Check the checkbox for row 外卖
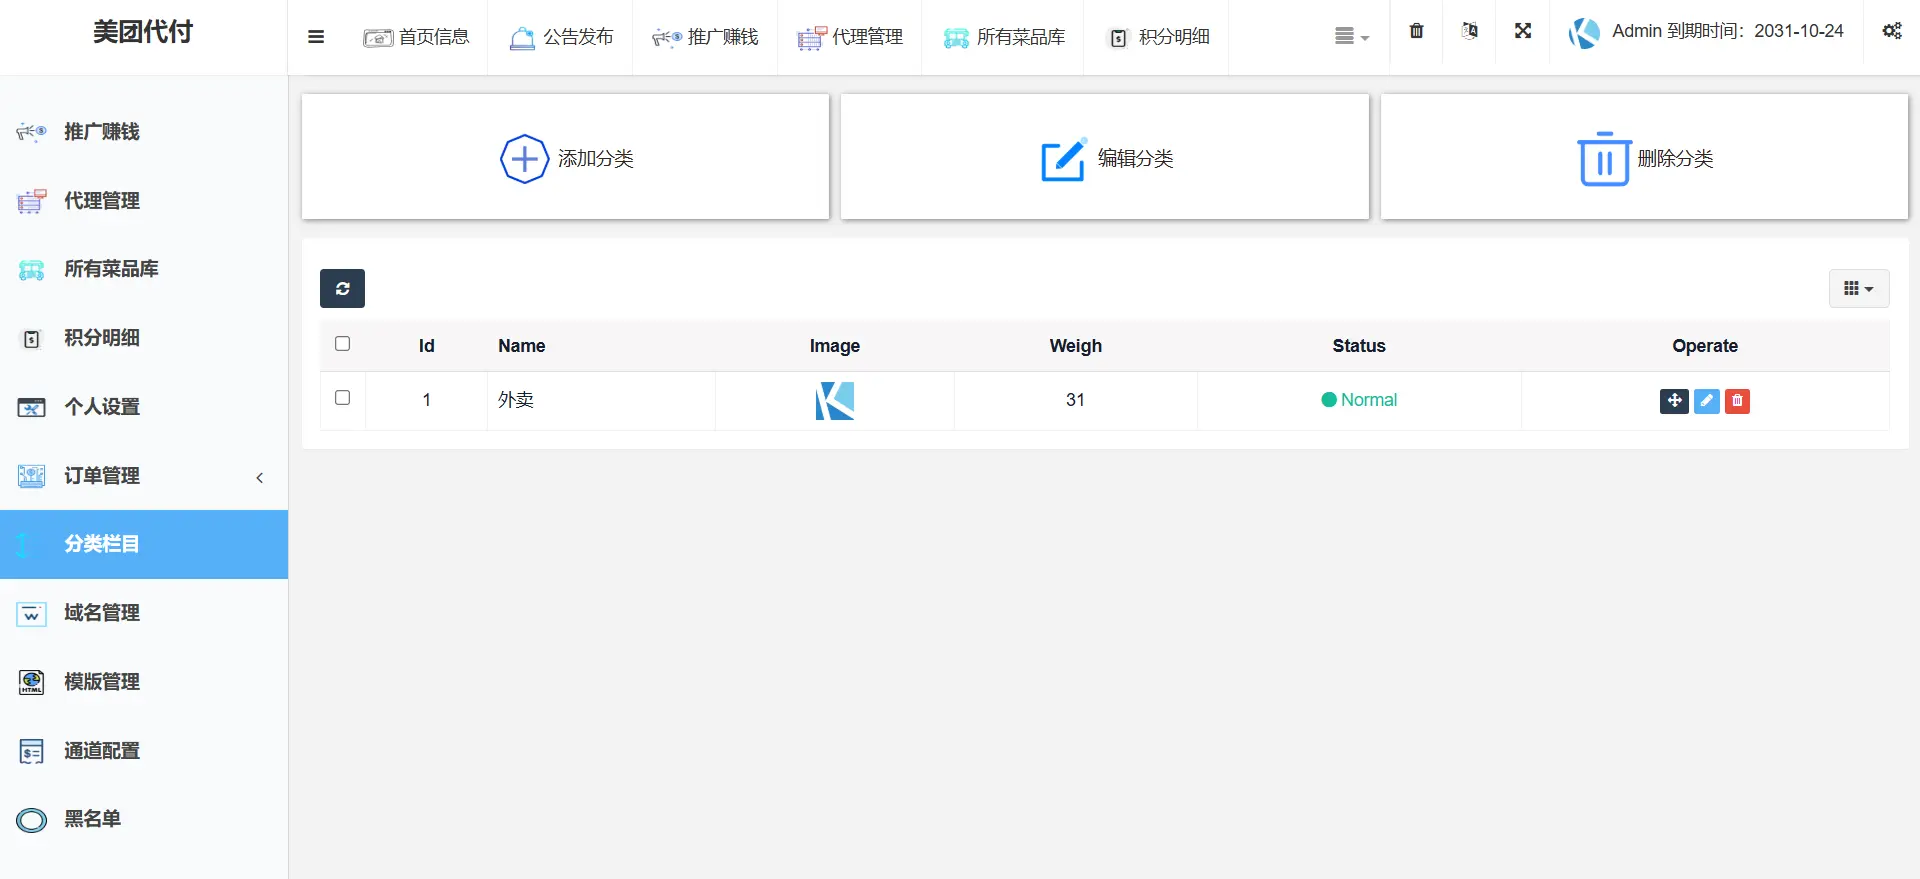This screenshot has height=879, width=1920. click(342, 398)
